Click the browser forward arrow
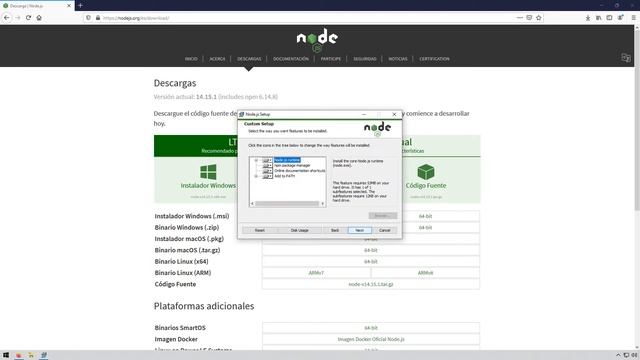This screenshot has height=360, width=640. point(18,18)
